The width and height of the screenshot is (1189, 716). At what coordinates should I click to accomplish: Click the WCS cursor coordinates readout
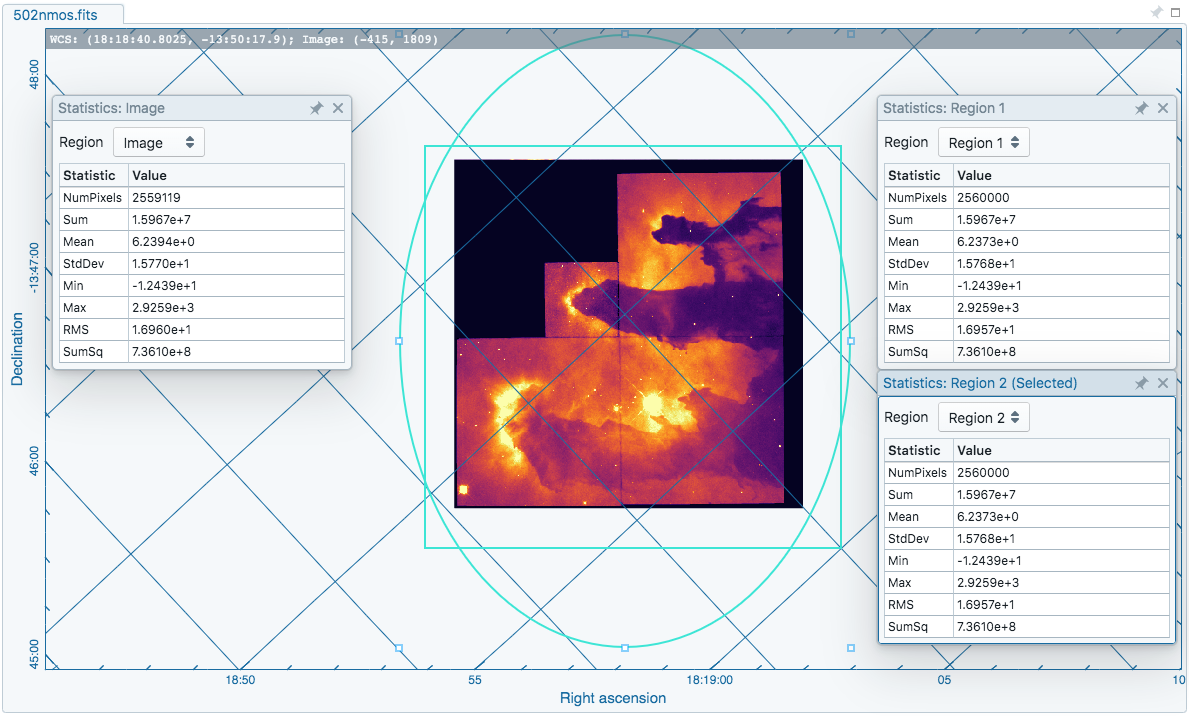coord(244,39)
